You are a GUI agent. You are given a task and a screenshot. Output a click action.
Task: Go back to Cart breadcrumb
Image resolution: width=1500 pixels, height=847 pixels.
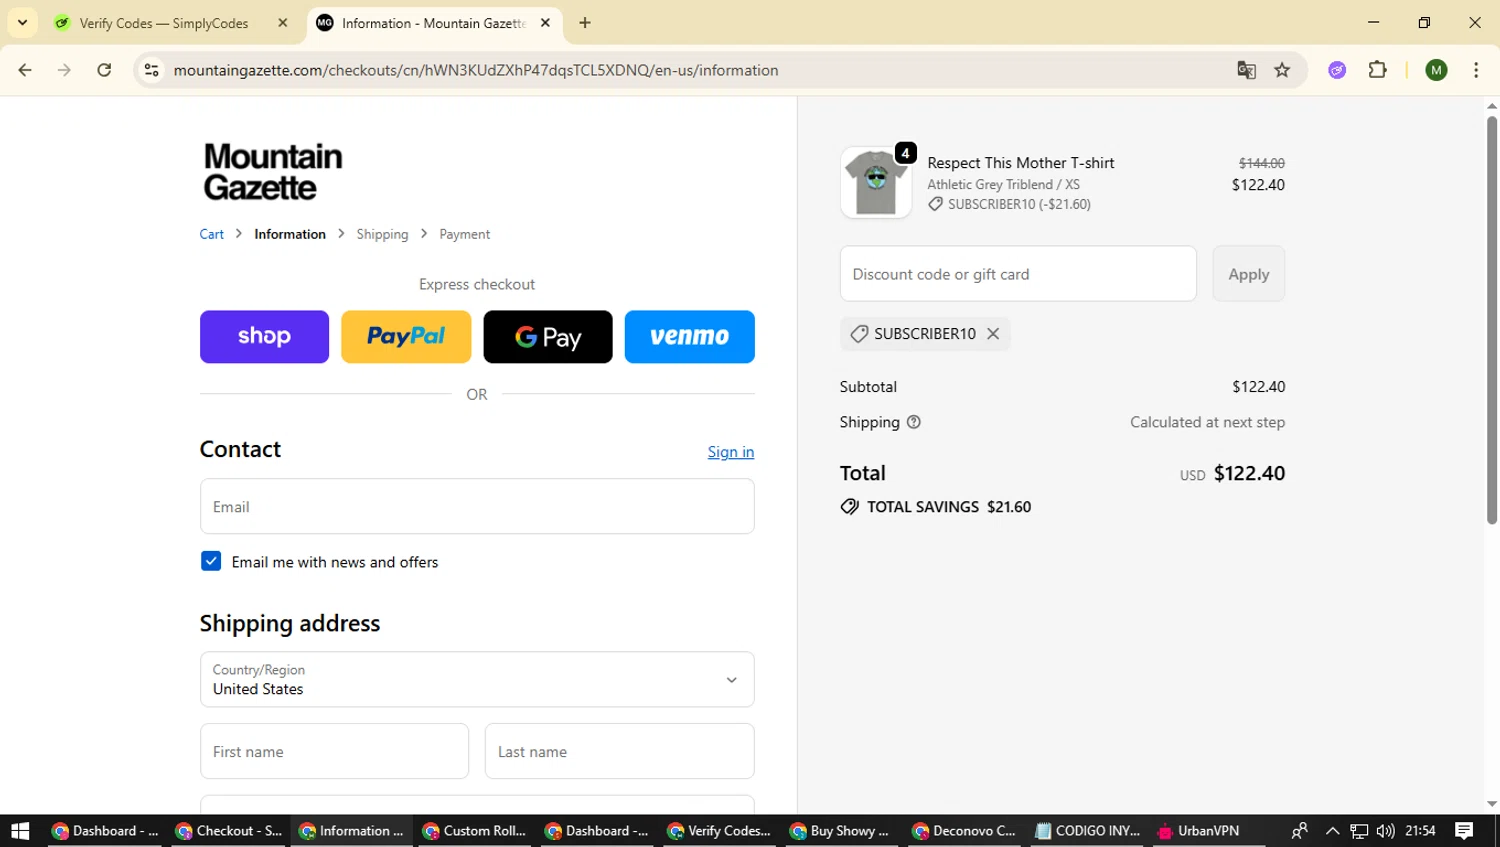212,234
